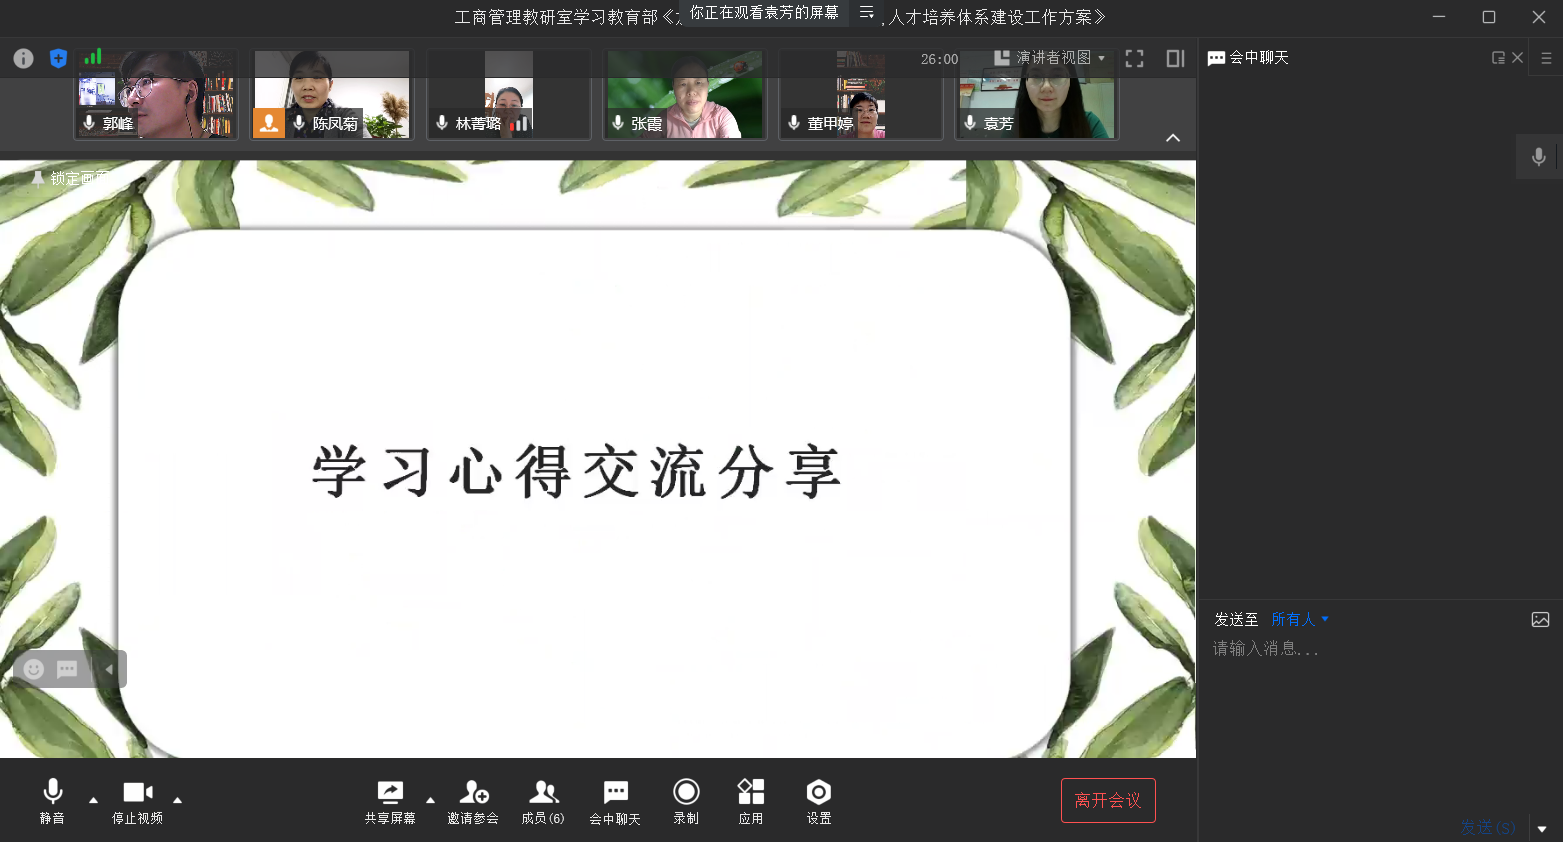The image size is (1563, 842).
Task: Open meeting Settings (设置)
Action: tap(819, 801)
